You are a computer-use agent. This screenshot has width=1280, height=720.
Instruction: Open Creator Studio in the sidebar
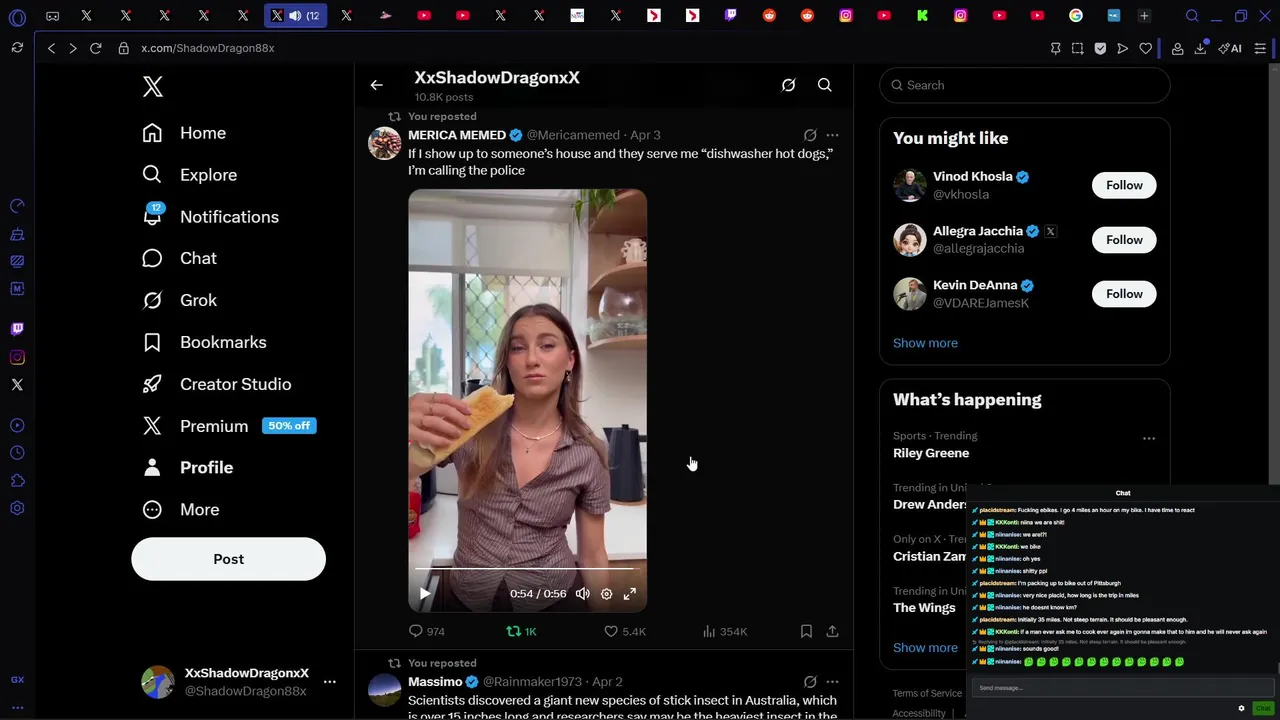(216, 384)
